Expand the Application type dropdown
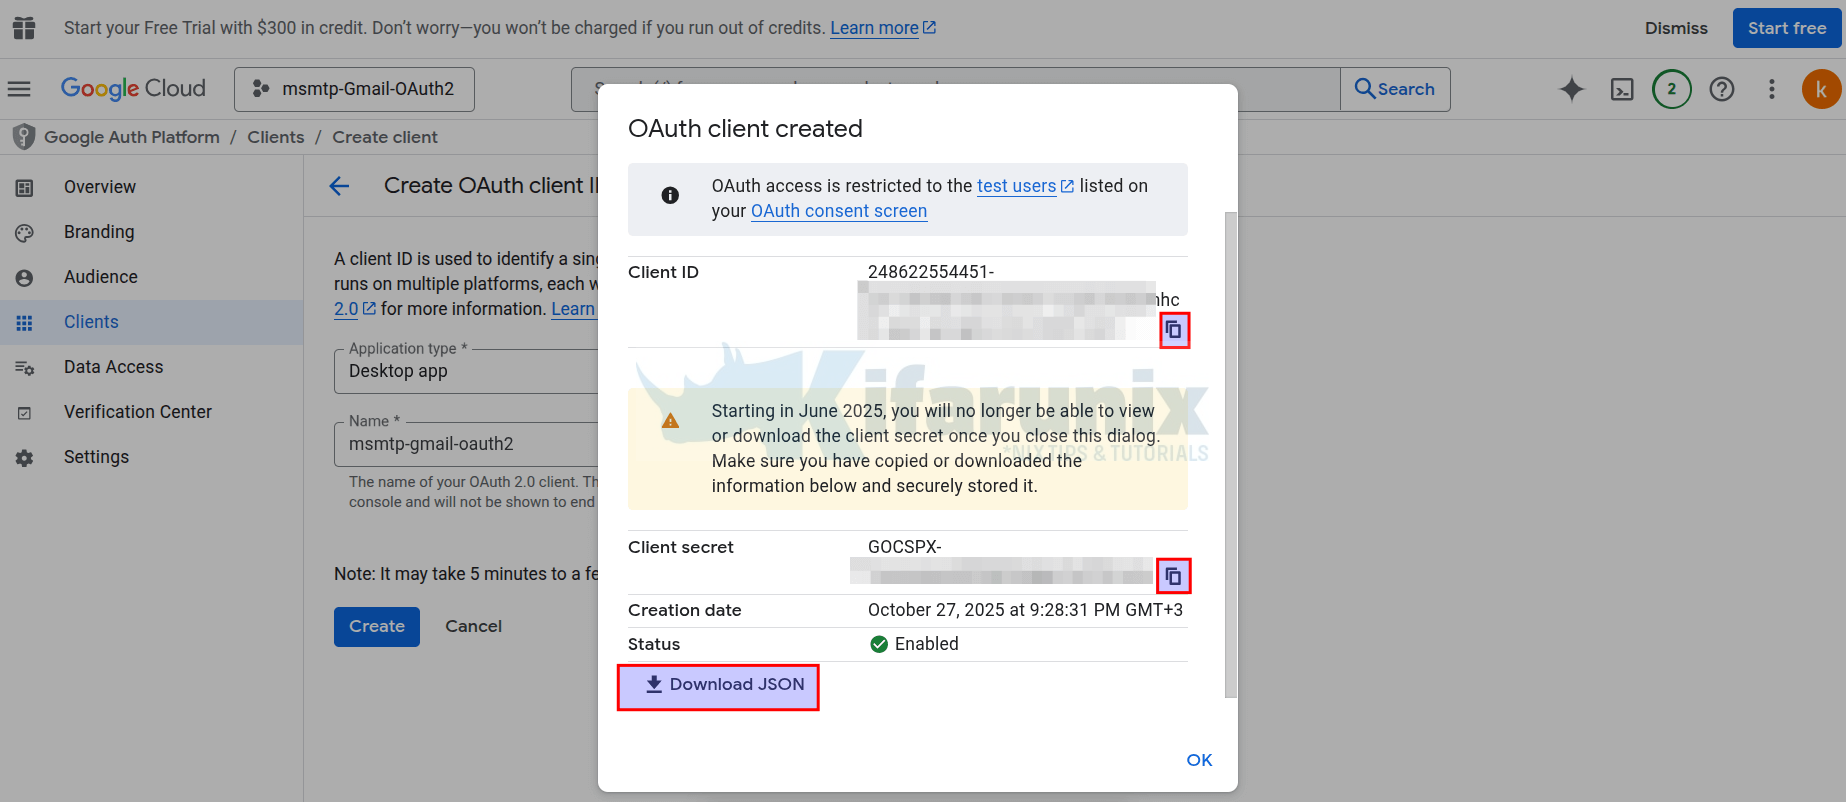The image size is (1846, 802). [x=465, y=371]
